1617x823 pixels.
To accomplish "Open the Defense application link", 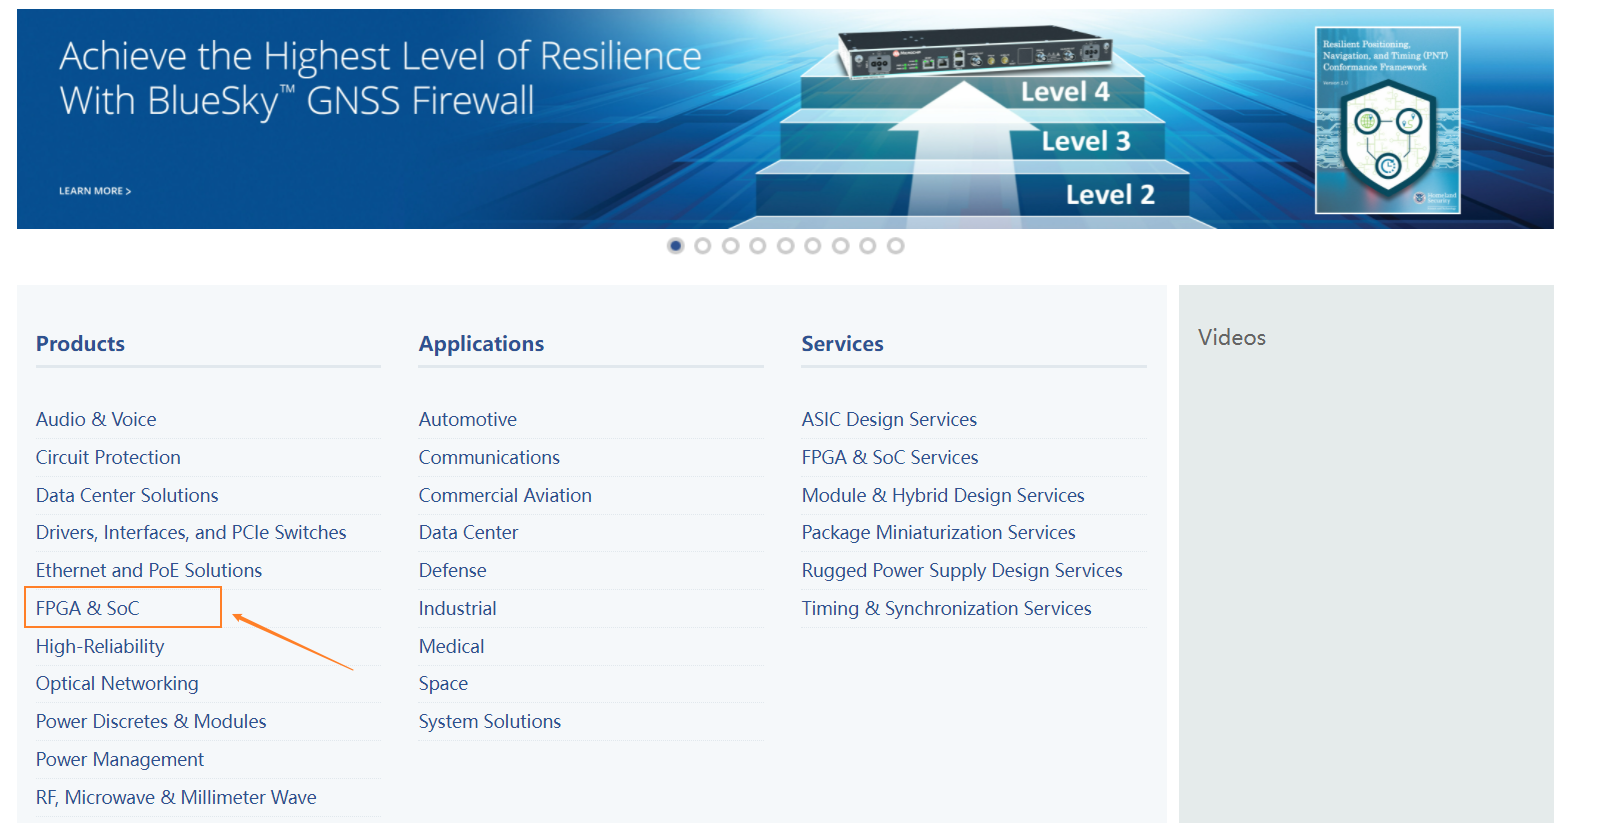I will [453, 571].
